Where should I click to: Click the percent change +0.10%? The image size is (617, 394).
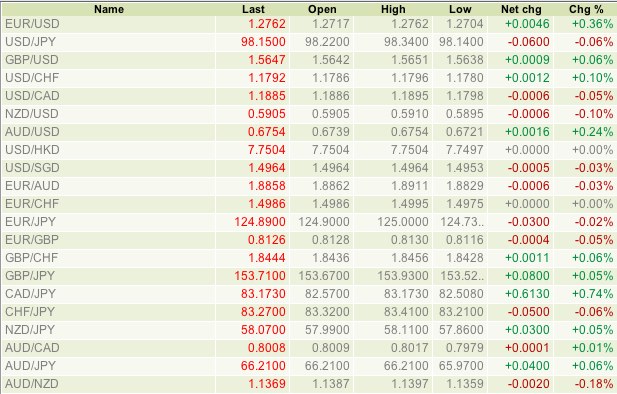tap(593, 78)
